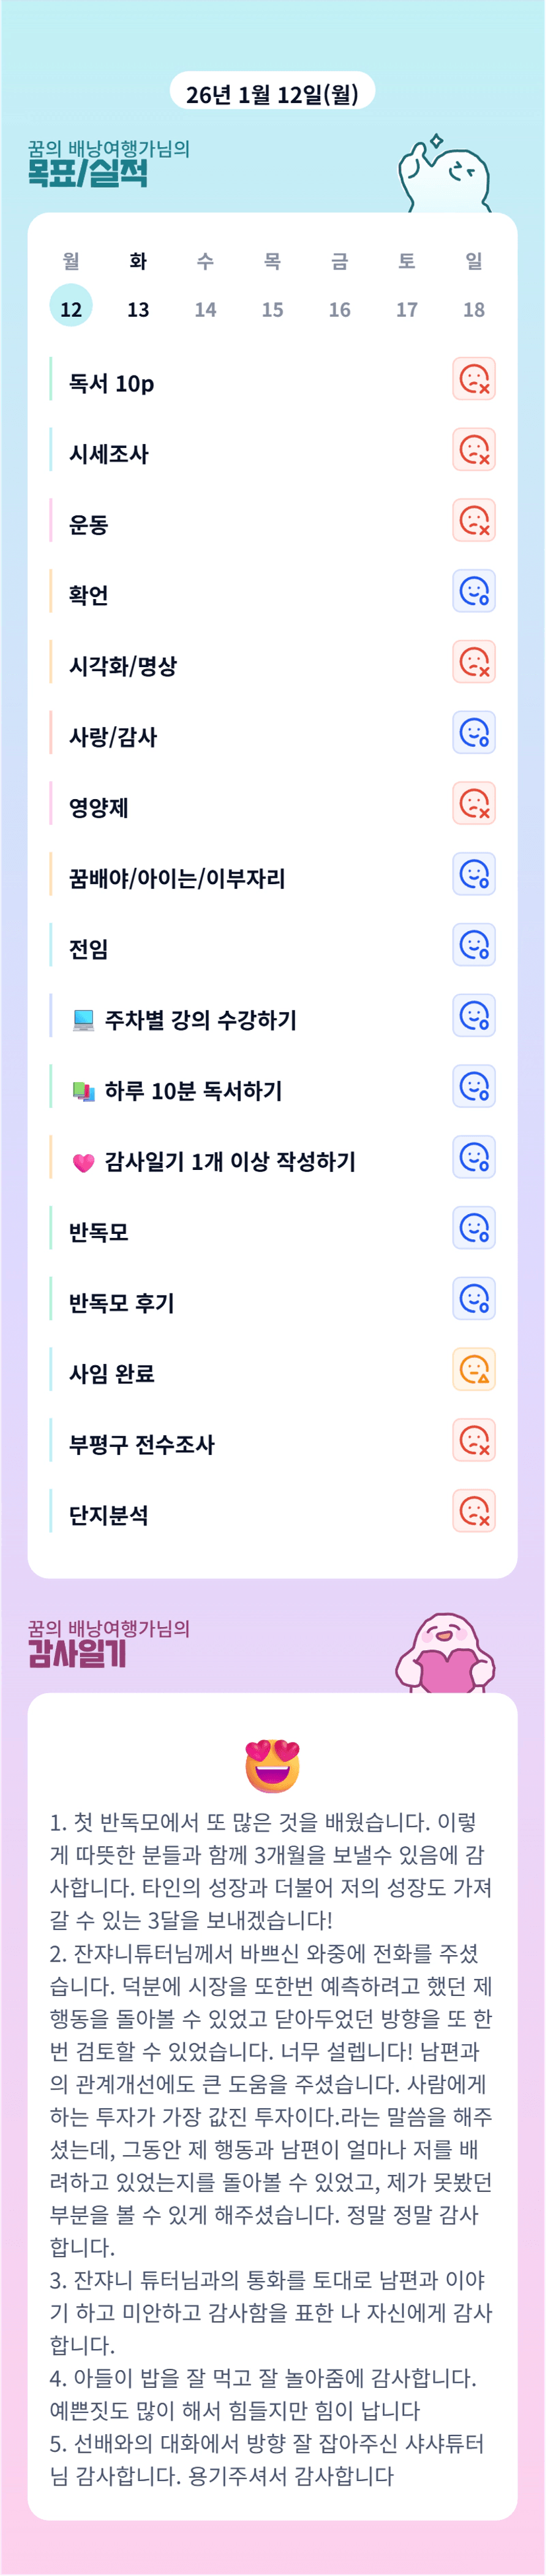Click the status face icon for 독서 10p
Image resolution: width=546 pixels, height=2576 pixels.
click(x=473, y=379)
